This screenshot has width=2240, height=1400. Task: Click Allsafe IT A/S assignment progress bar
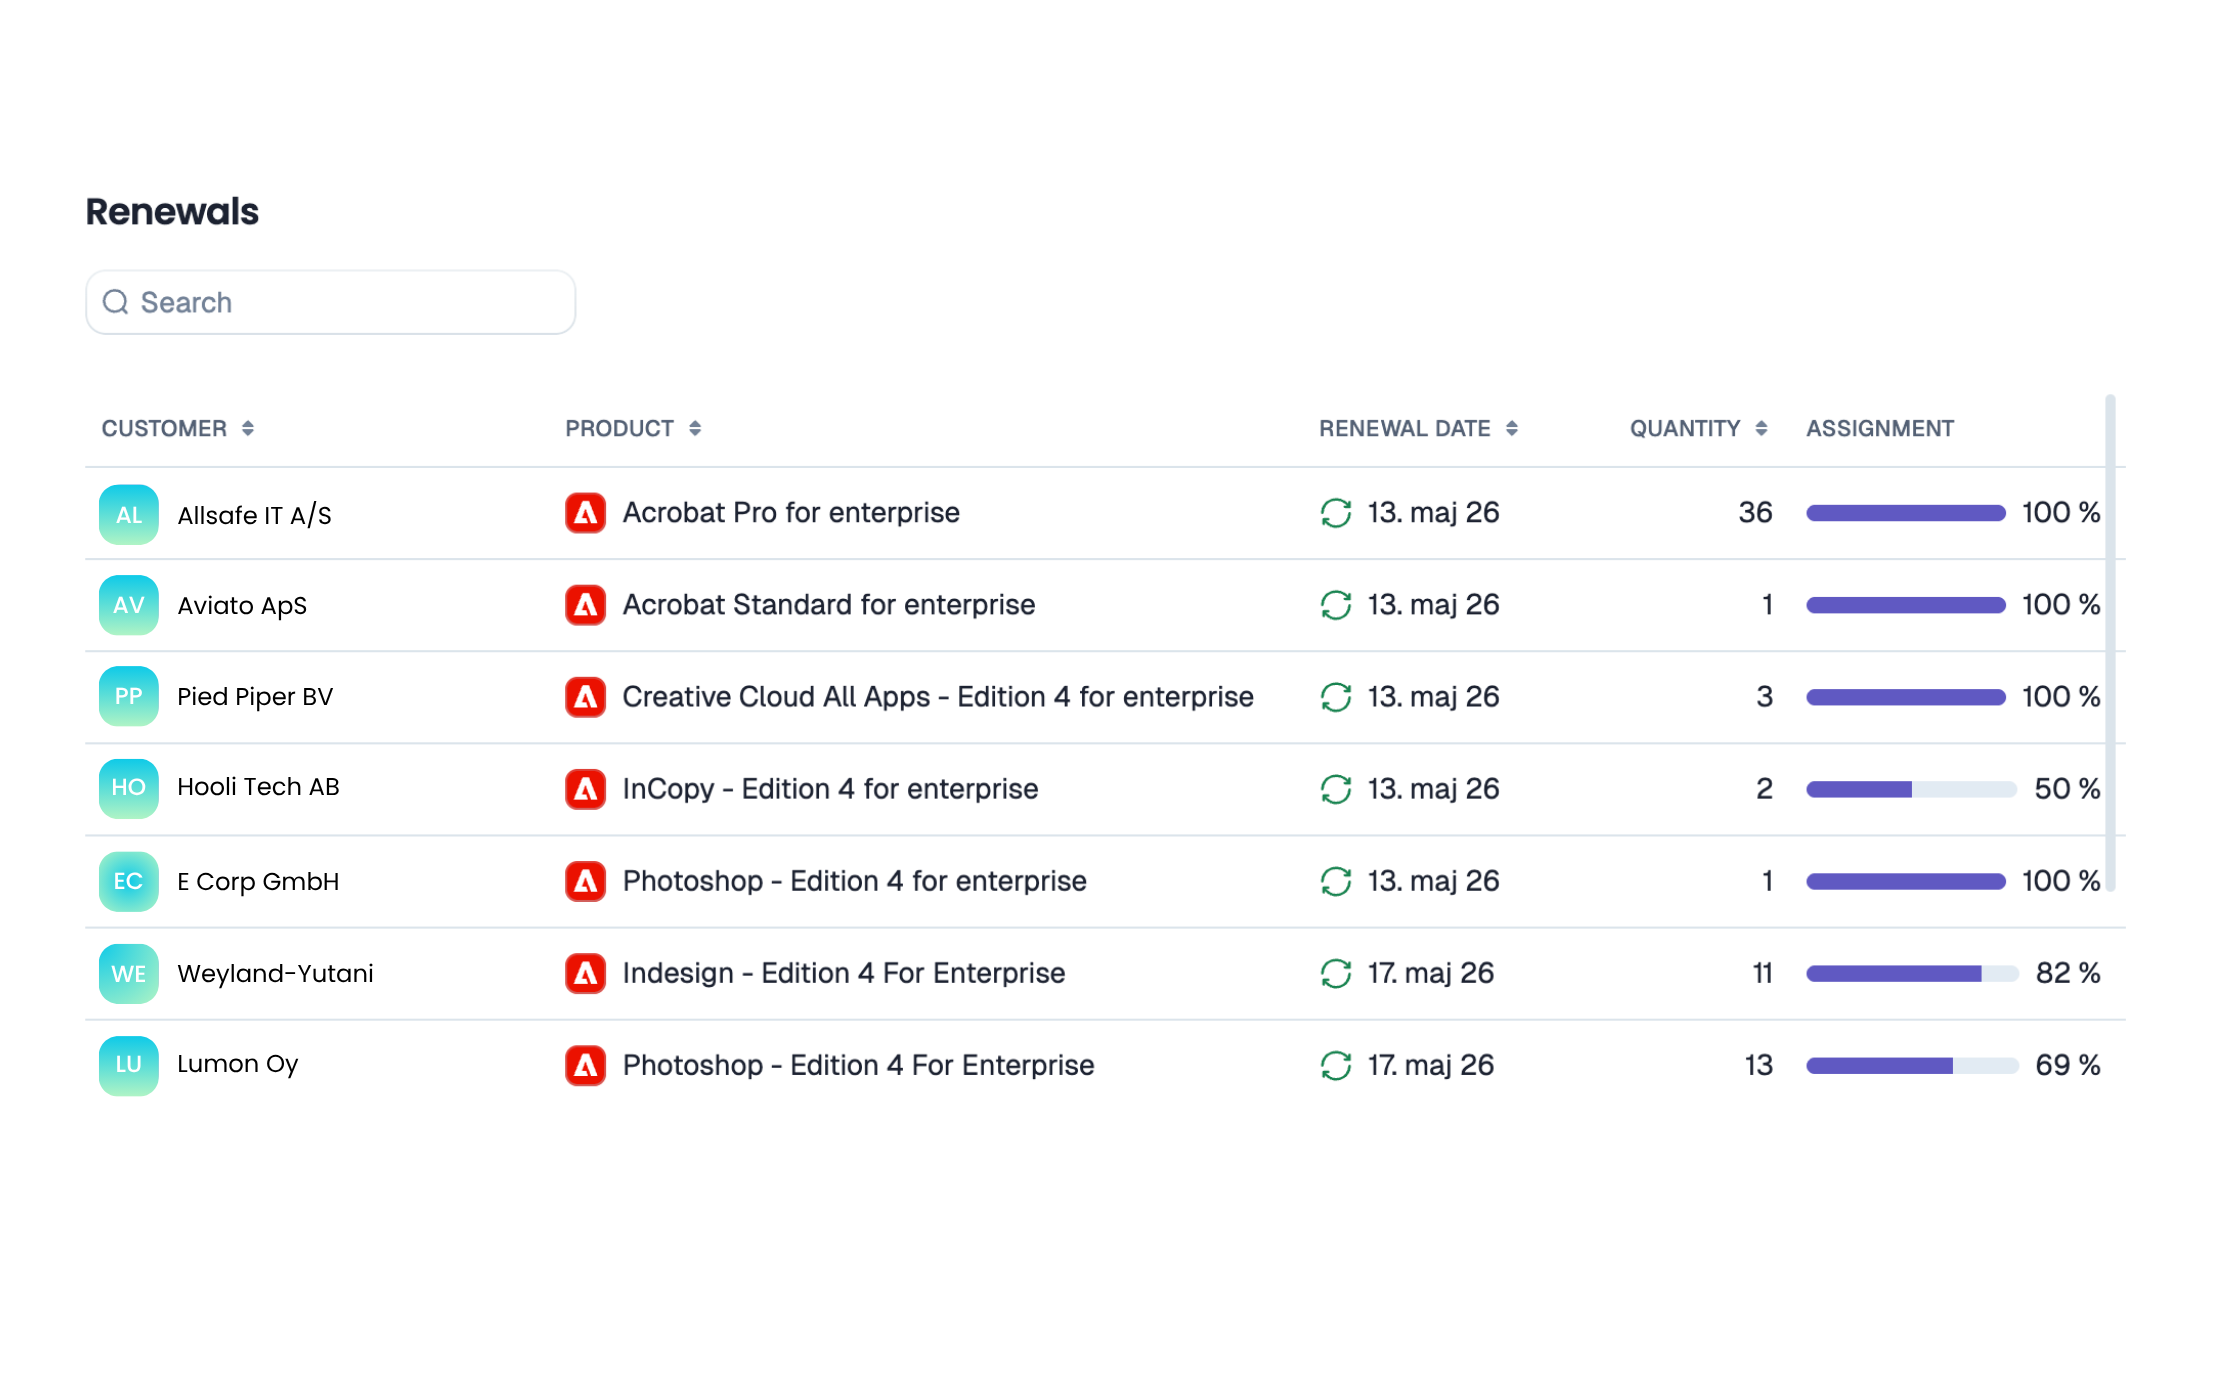click(1906, 513)
